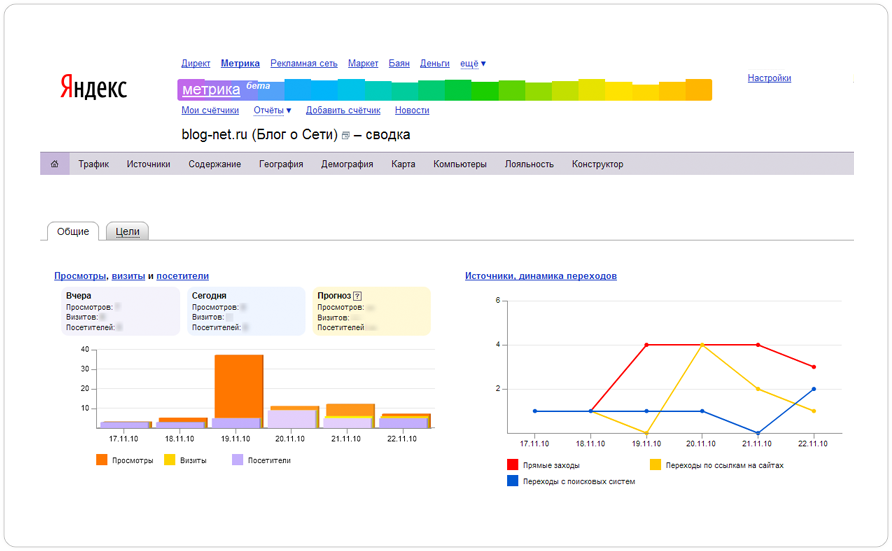Click the yellow Визиты legend swatch

(x=170, y=460)
